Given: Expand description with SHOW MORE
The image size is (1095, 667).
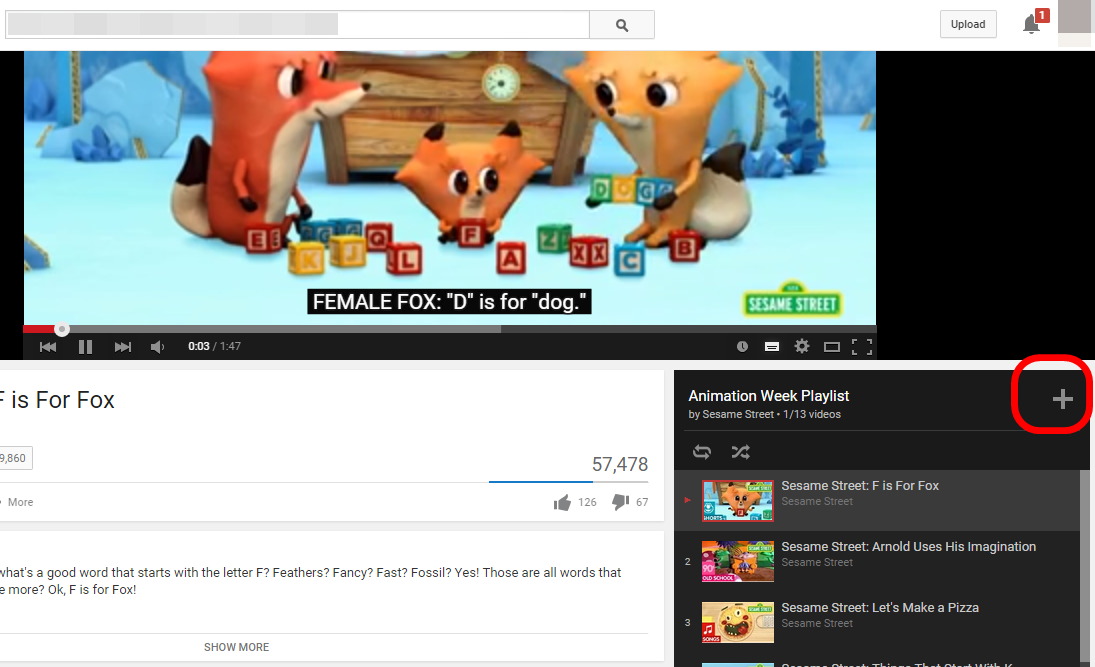Looking at the screenshot, I should (236, 647).
